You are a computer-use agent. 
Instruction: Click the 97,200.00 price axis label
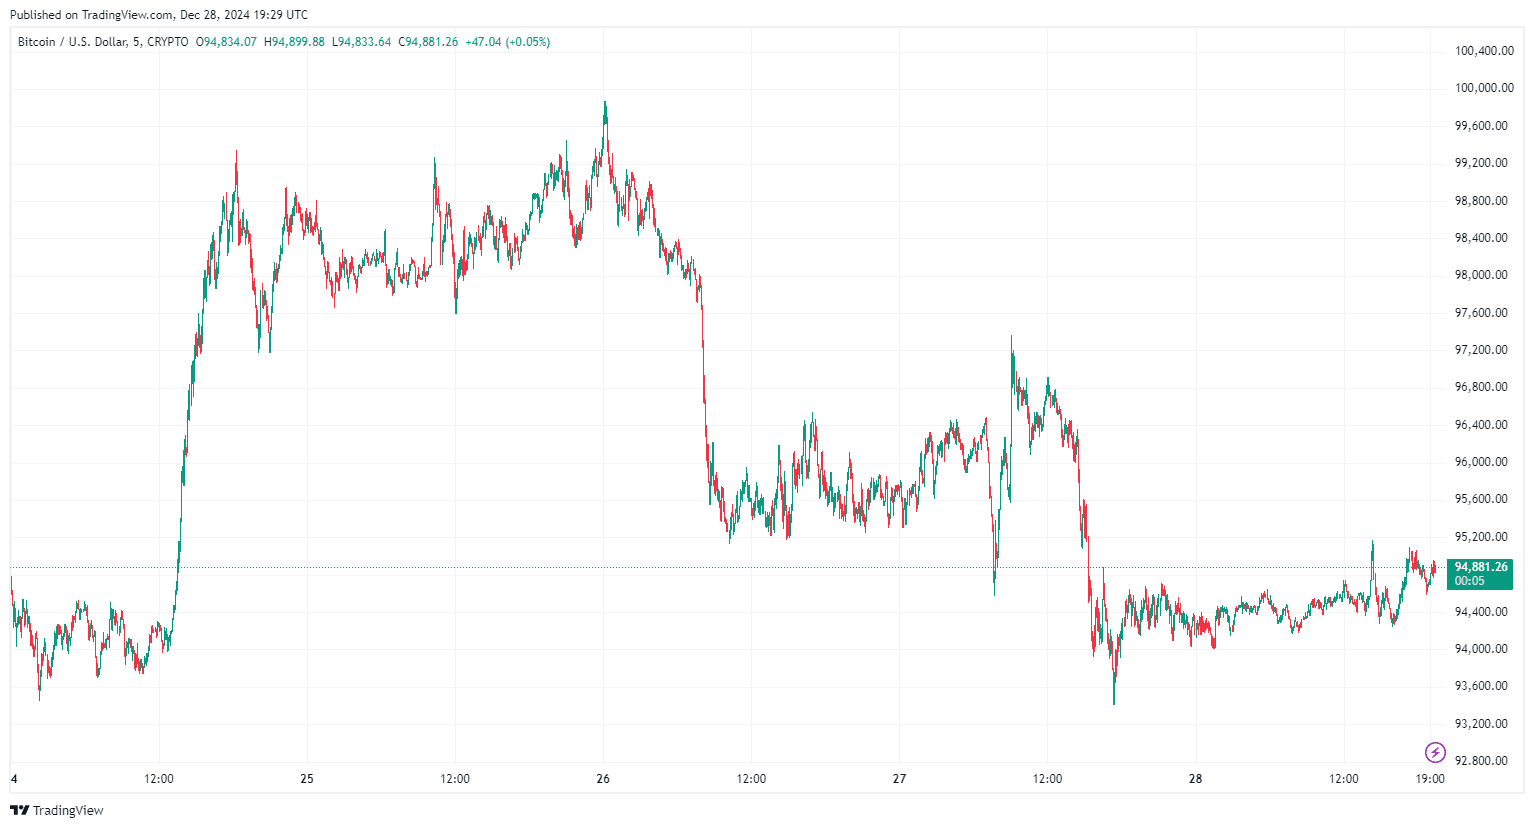coord(1481,350)
